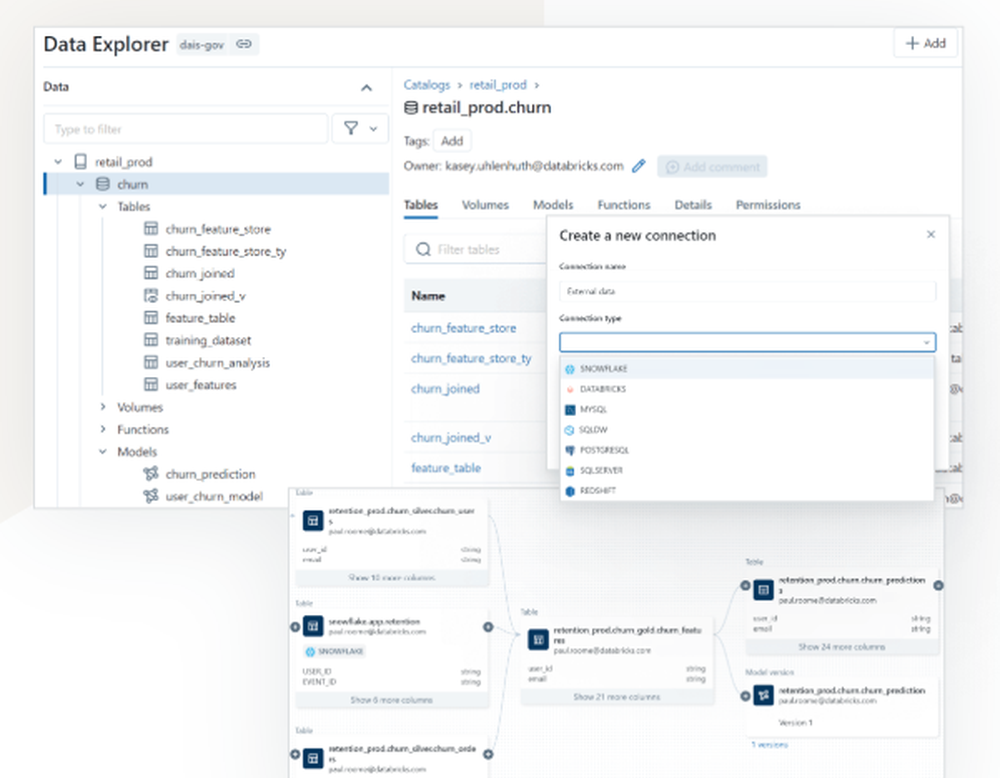Image resolution: width=1000 pixels, height=778 pixels.
Task: Open the churn_prediction model icon in the tree
Action: 151,474
